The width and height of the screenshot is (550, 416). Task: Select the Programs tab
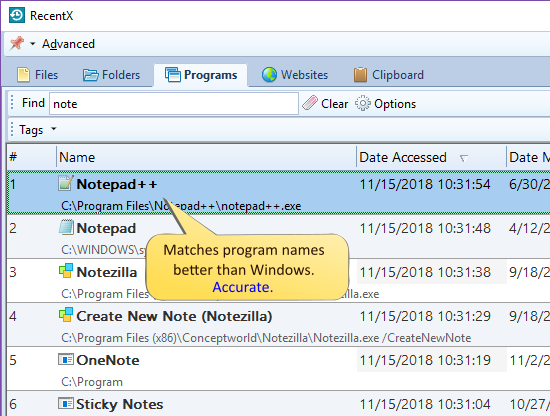tap(201, 75)
